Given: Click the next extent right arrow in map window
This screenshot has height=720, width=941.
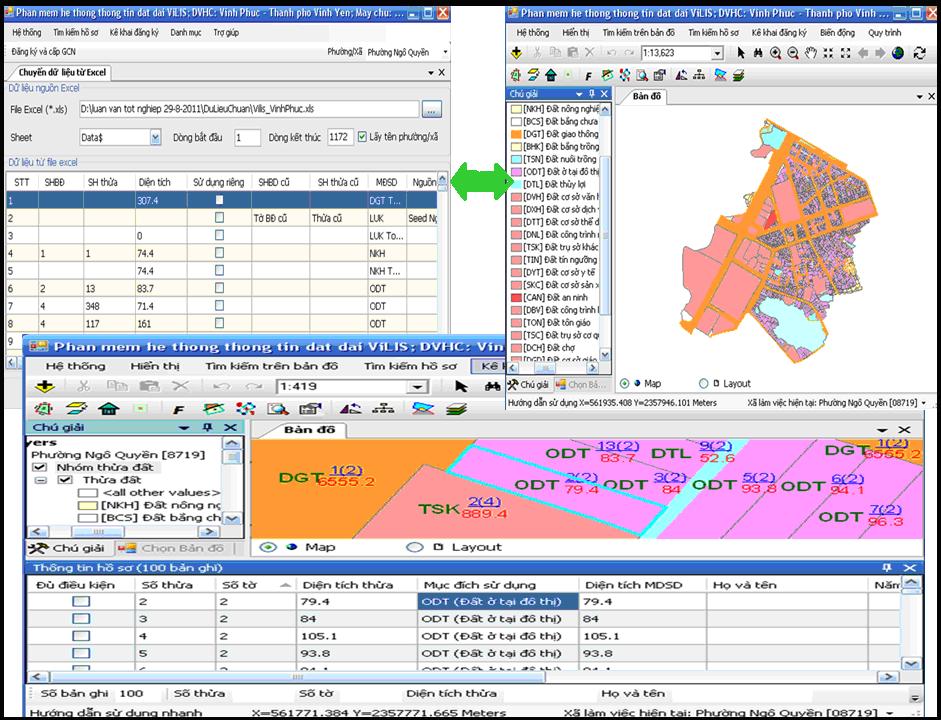Looking at the screenshot, I should 880,53.
